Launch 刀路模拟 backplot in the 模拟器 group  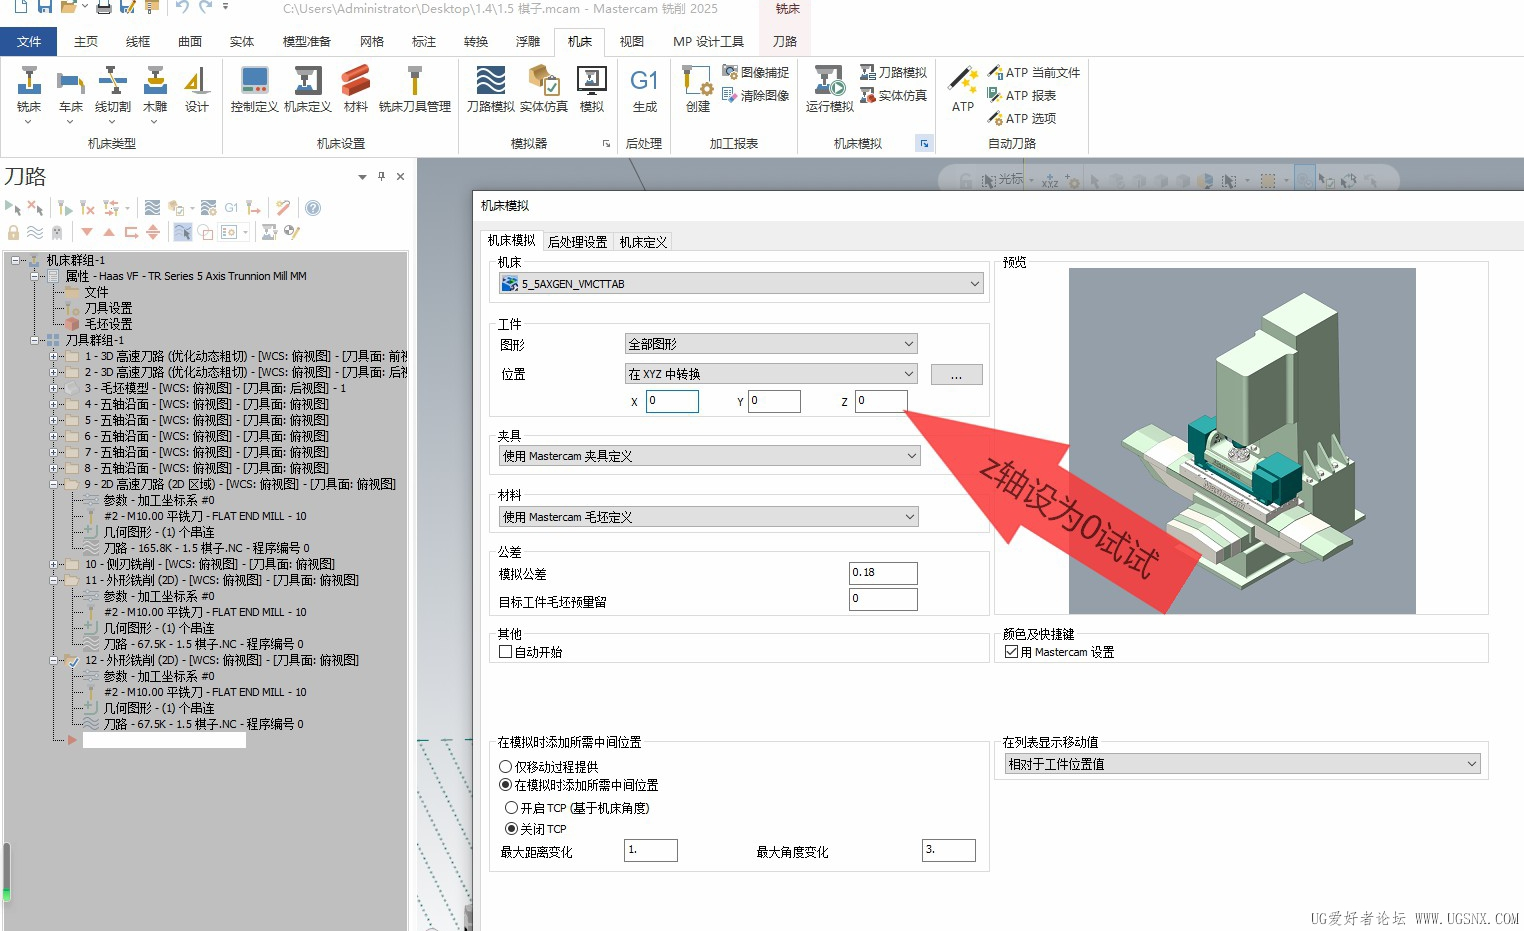click(490, 90)
